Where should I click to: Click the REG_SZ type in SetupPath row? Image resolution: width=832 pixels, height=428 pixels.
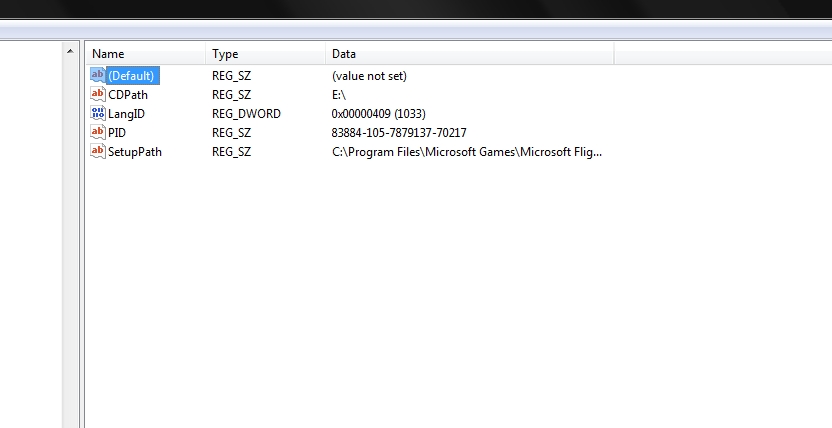point(231,152)
